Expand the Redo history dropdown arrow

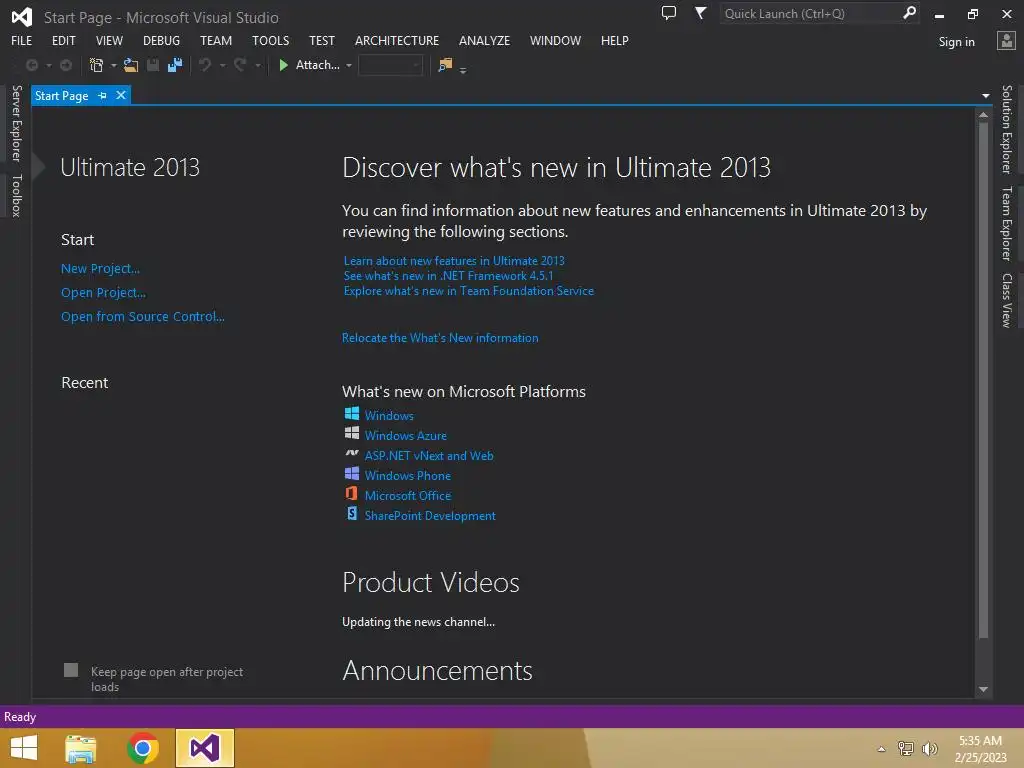click(257, 65)
